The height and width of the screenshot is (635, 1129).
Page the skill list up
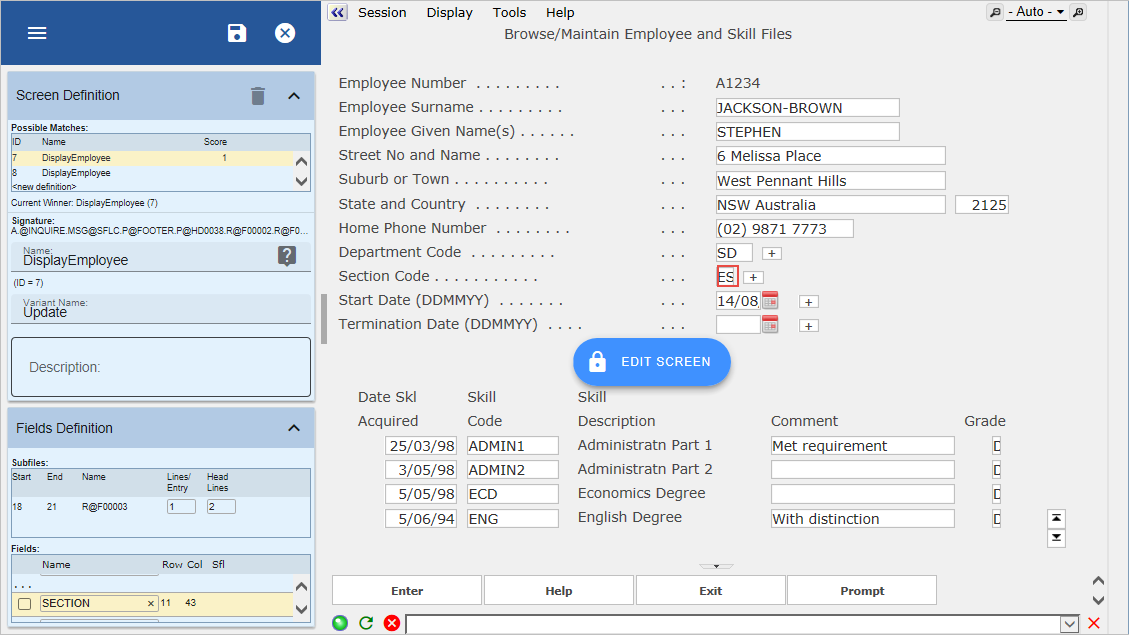[x=1056, y=518]
